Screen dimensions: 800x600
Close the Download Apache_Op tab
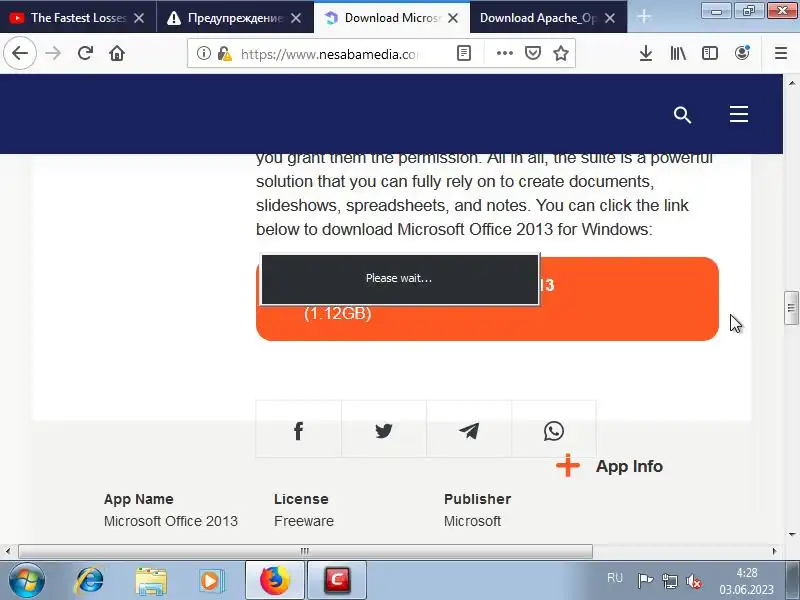point(610,18)
